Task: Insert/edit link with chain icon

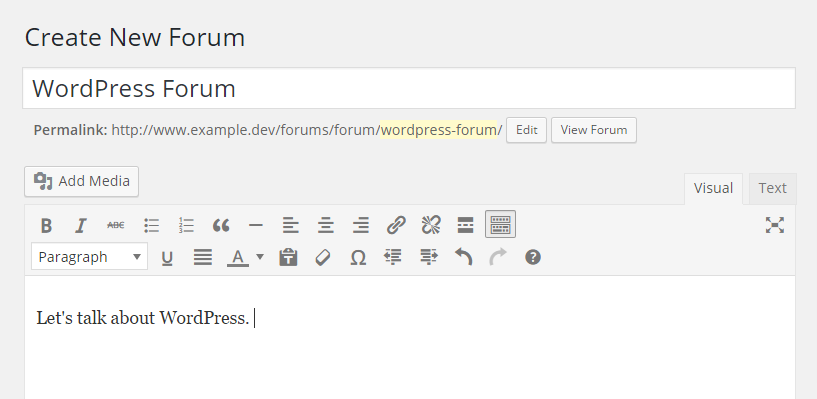Action: (396, 226)
